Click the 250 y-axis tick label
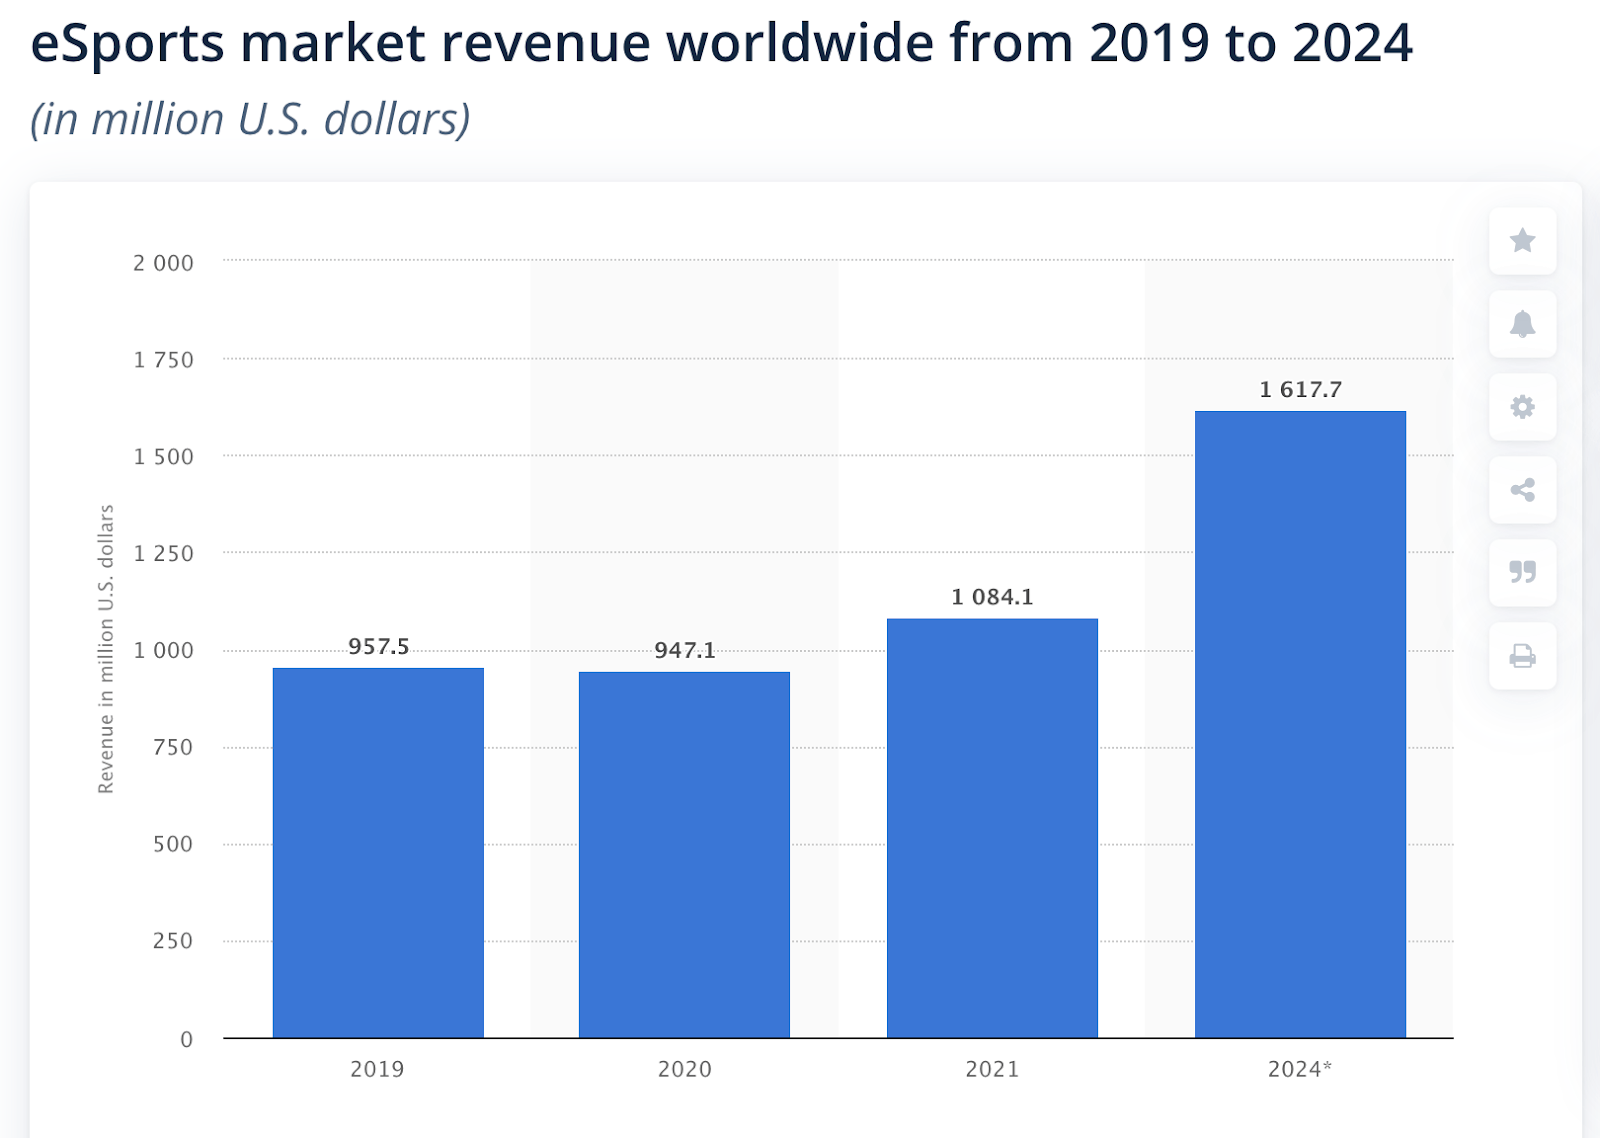The image size is (1600, 1138). pyautogui.click(x=173, y=942)
